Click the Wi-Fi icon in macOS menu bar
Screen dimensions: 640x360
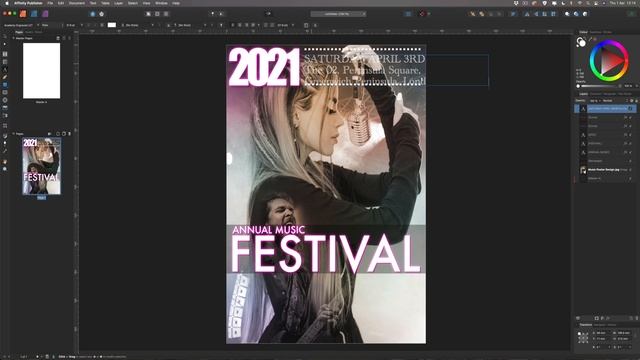[x=580, y=3]
